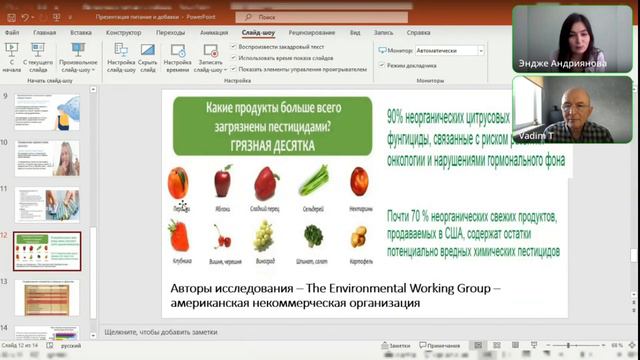Toggle 'Использовать время показа слайдов' checkbox
Viewport: 640px width, 360px height.
(x=234, y=58)
